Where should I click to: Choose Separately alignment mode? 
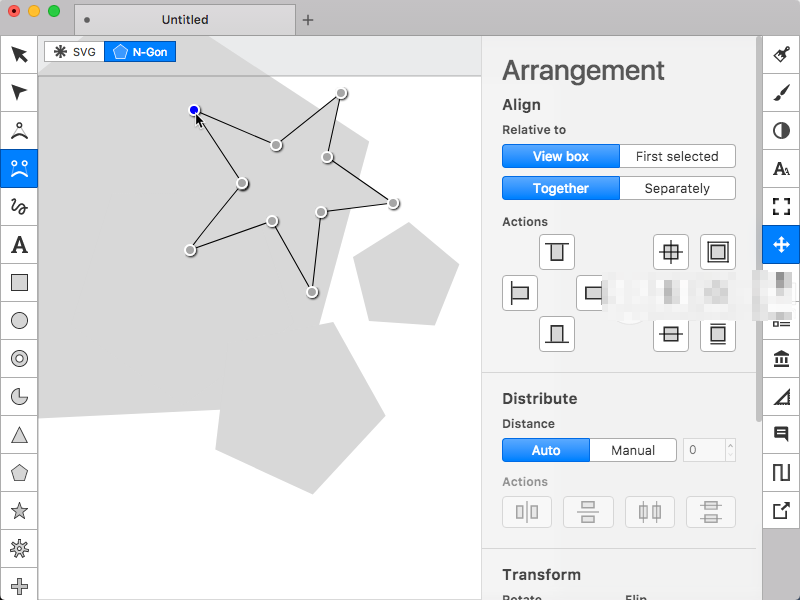(x=678, y=188)
